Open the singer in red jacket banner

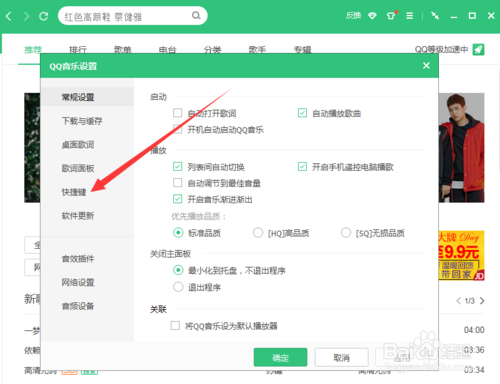462,148
